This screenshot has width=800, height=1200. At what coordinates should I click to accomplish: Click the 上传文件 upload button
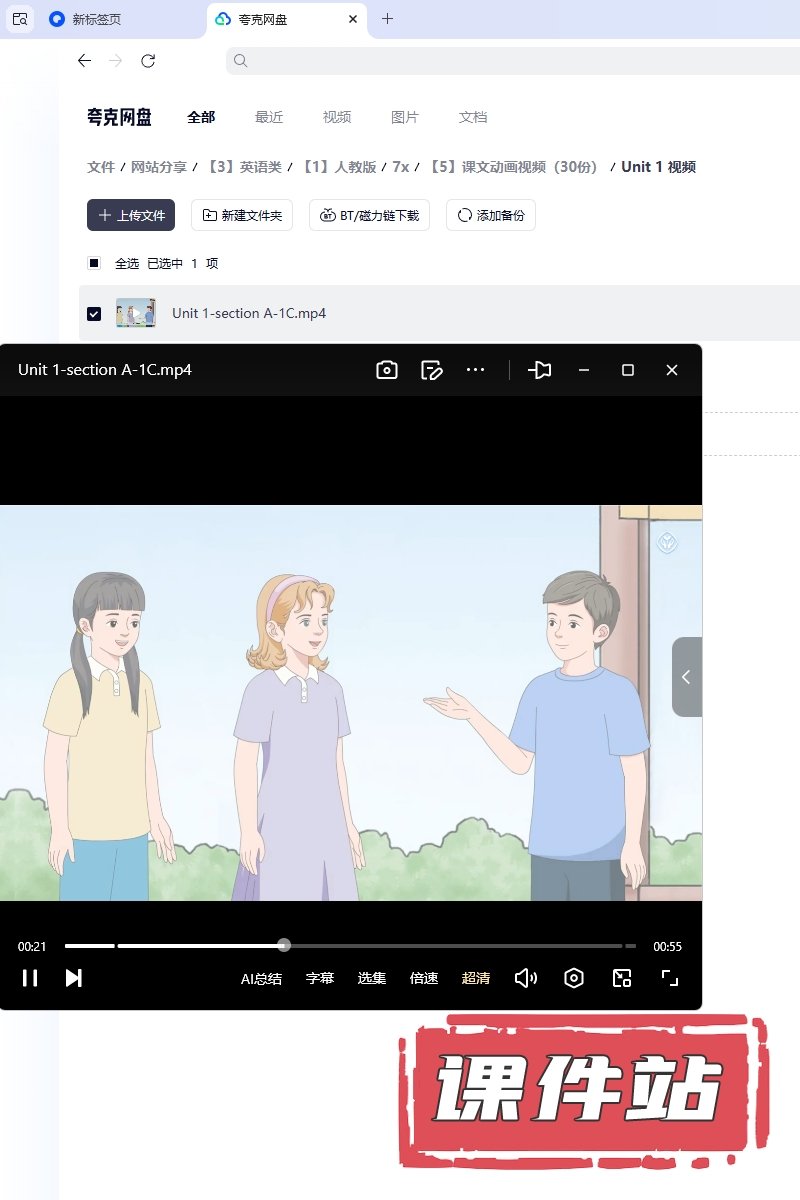[x=131, y=215]
